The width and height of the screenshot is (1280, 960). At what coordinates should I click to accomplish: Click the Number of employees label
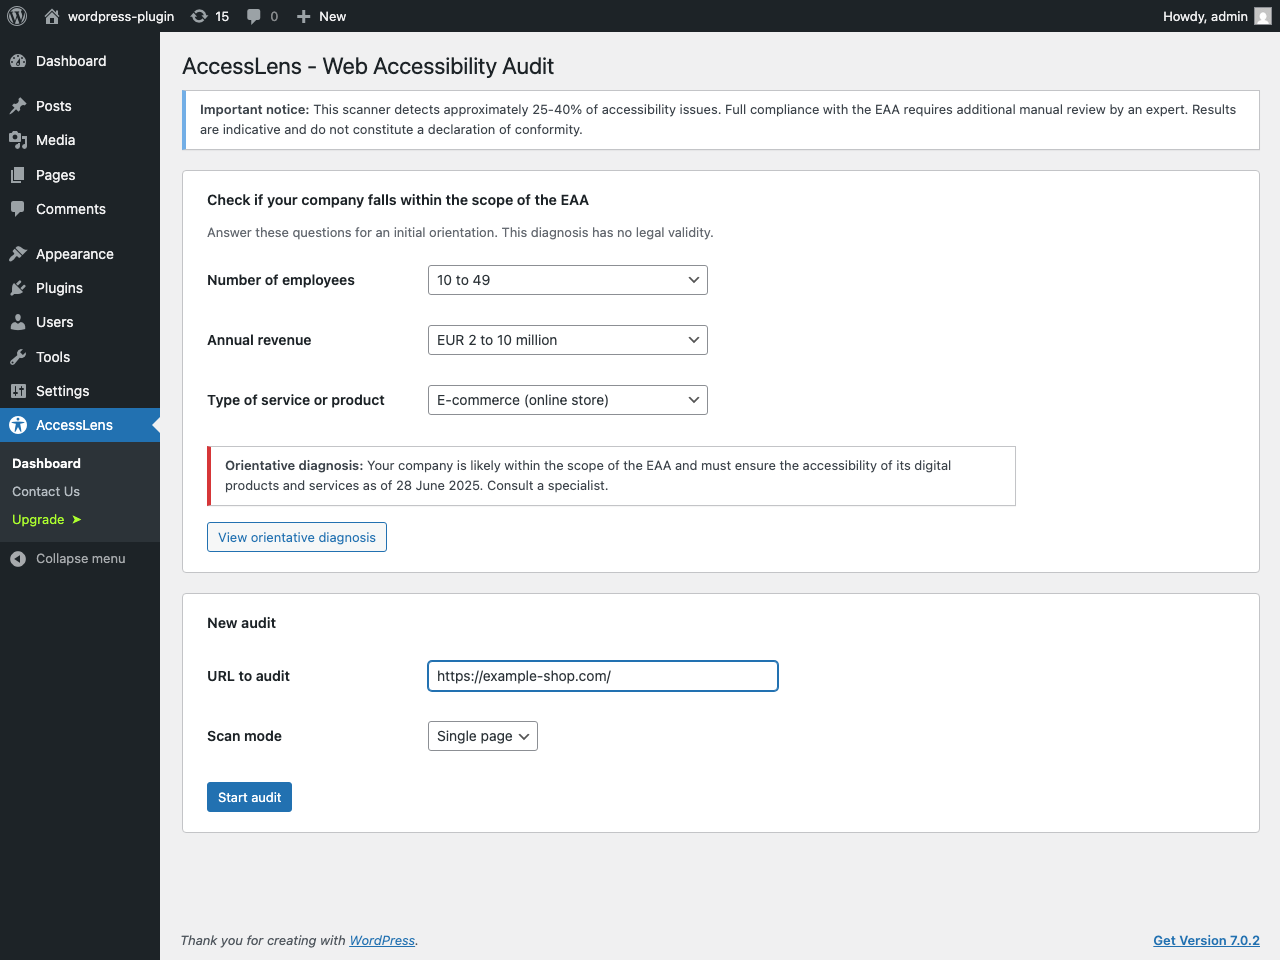(x=281, y=280)
